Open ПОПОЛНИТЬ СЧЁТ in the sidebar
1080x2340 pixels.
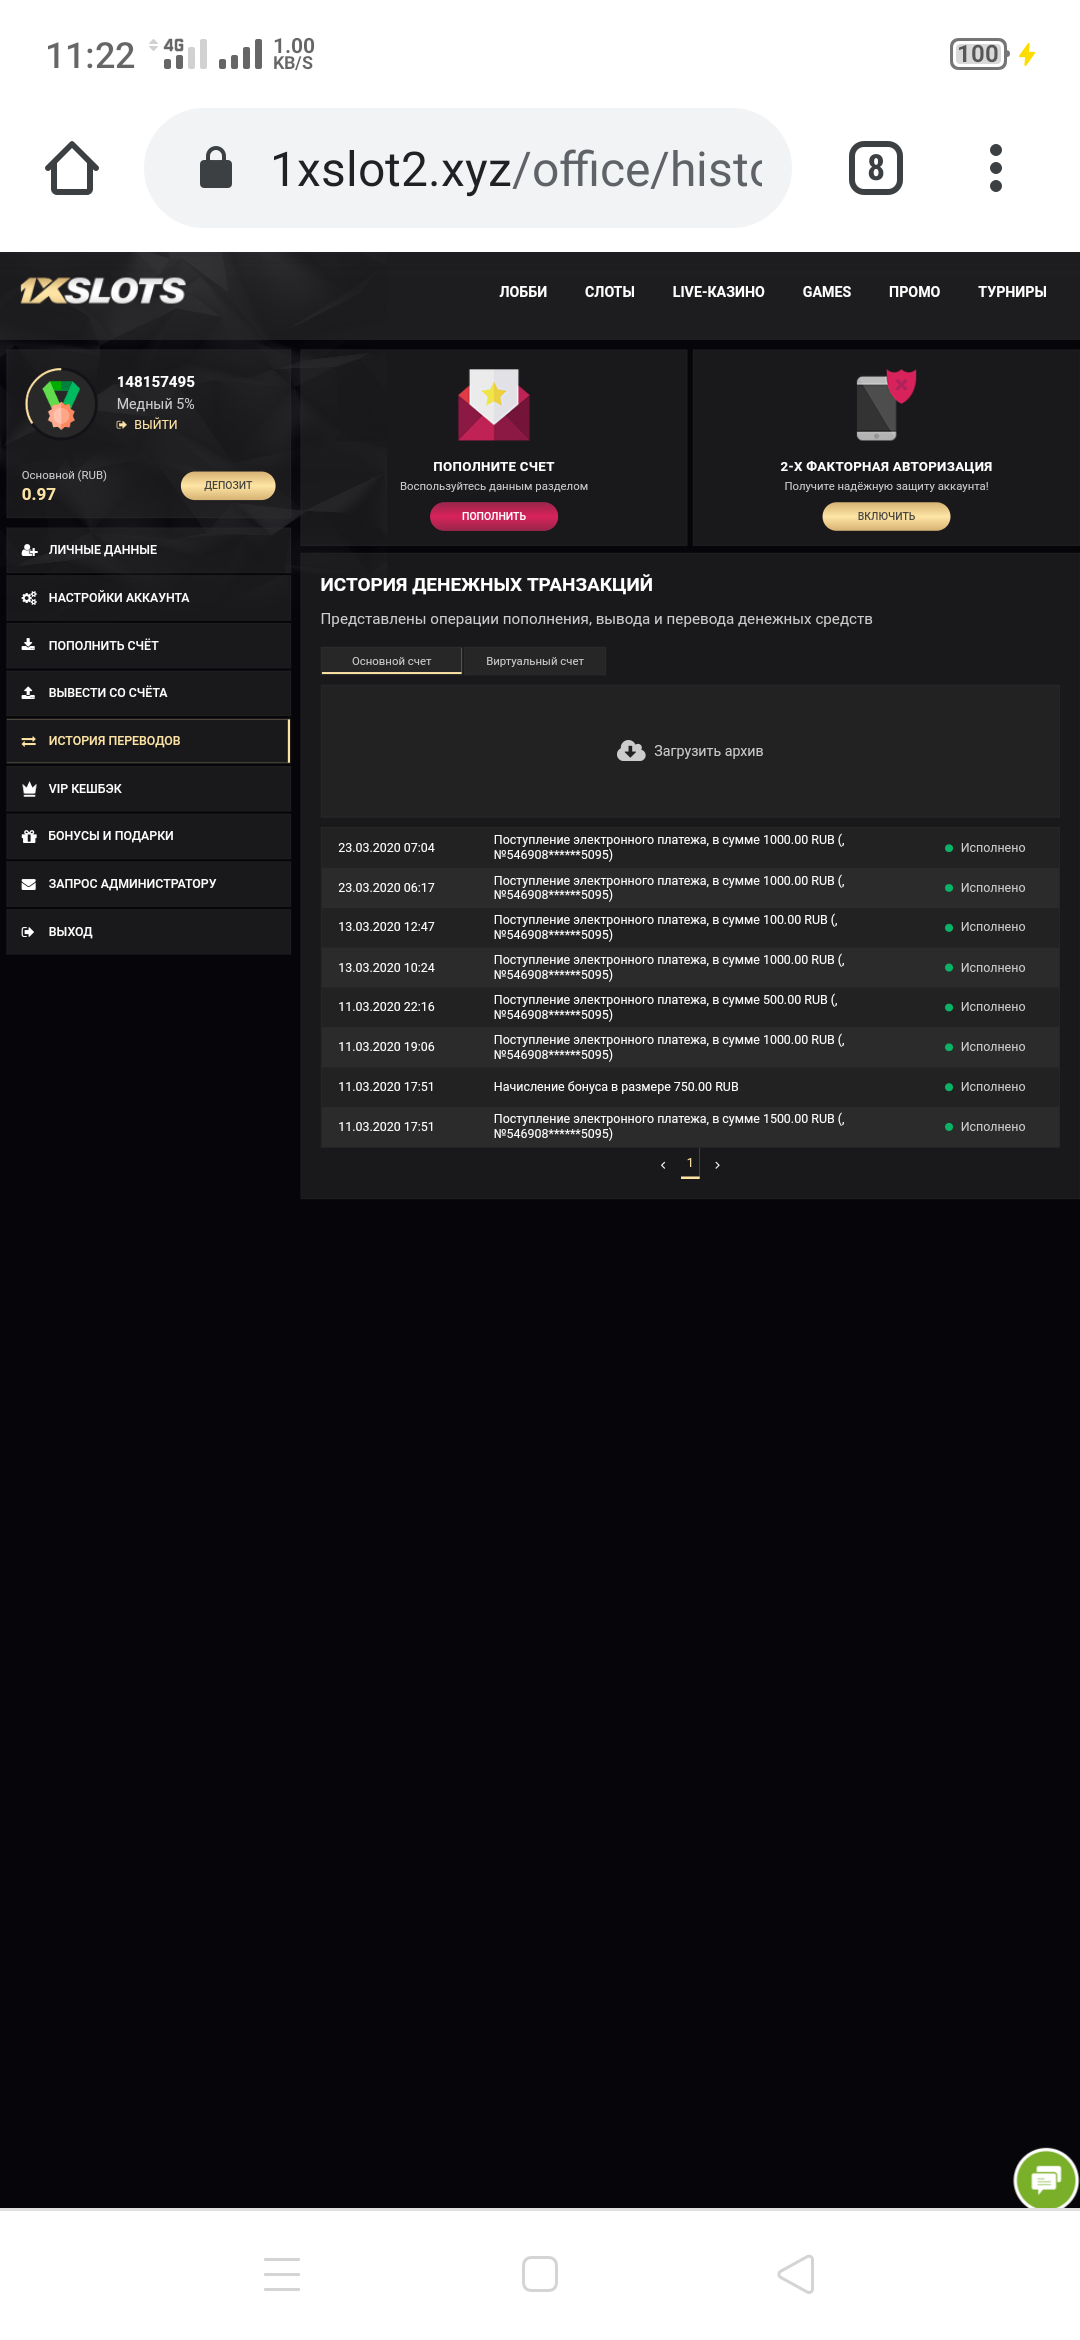point(148,646)
